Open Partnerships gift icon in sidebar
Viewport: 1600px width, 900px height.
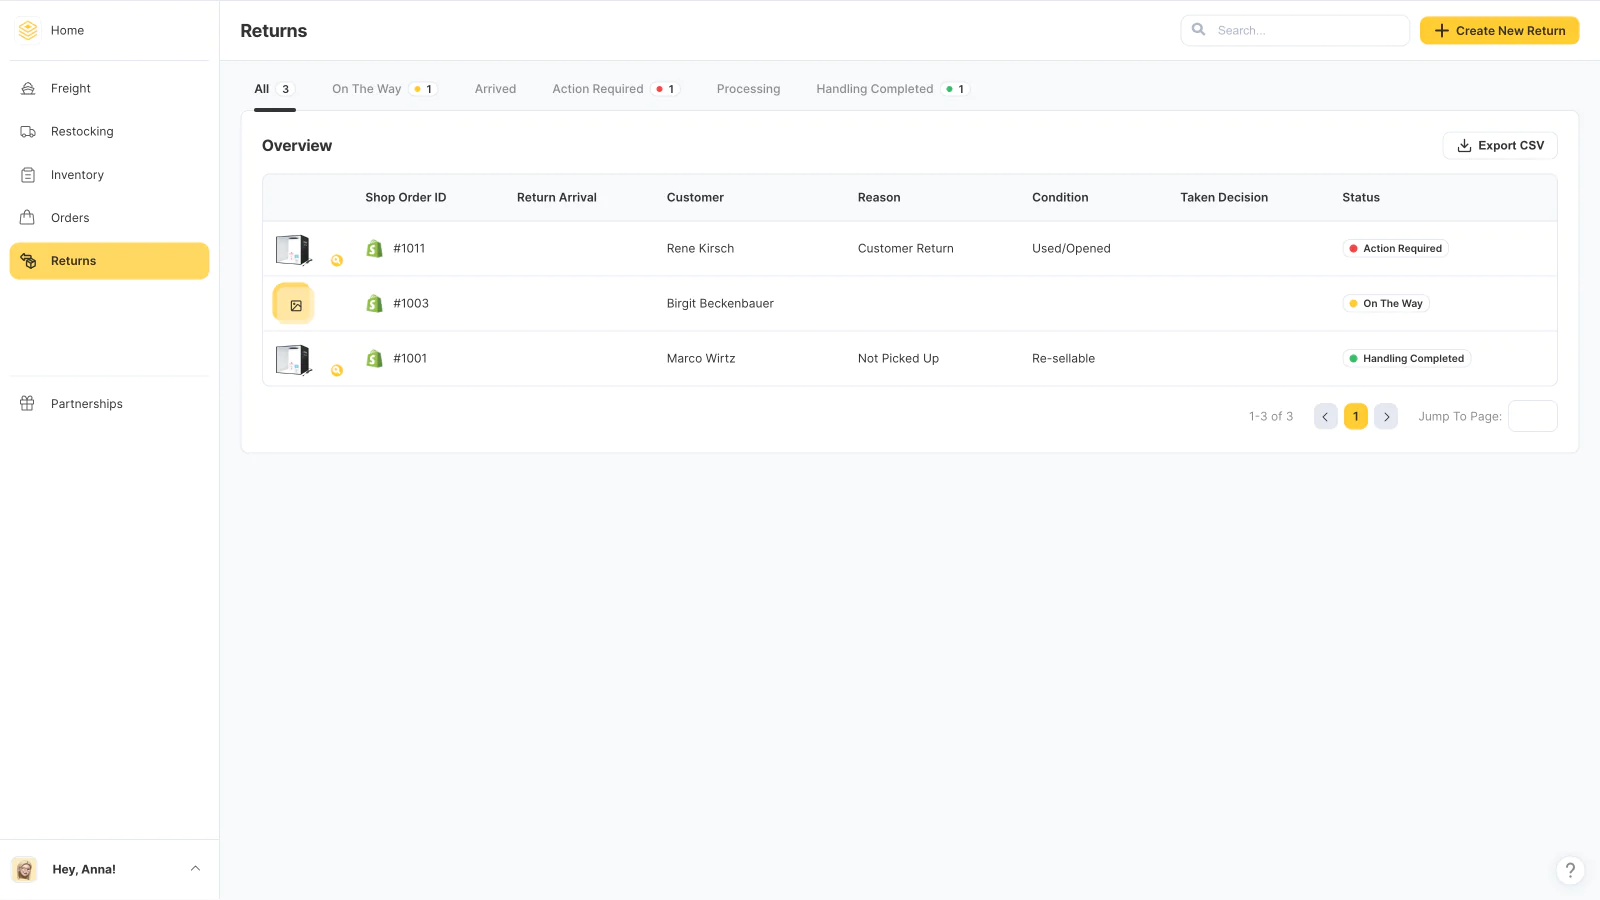click(28, 404)
